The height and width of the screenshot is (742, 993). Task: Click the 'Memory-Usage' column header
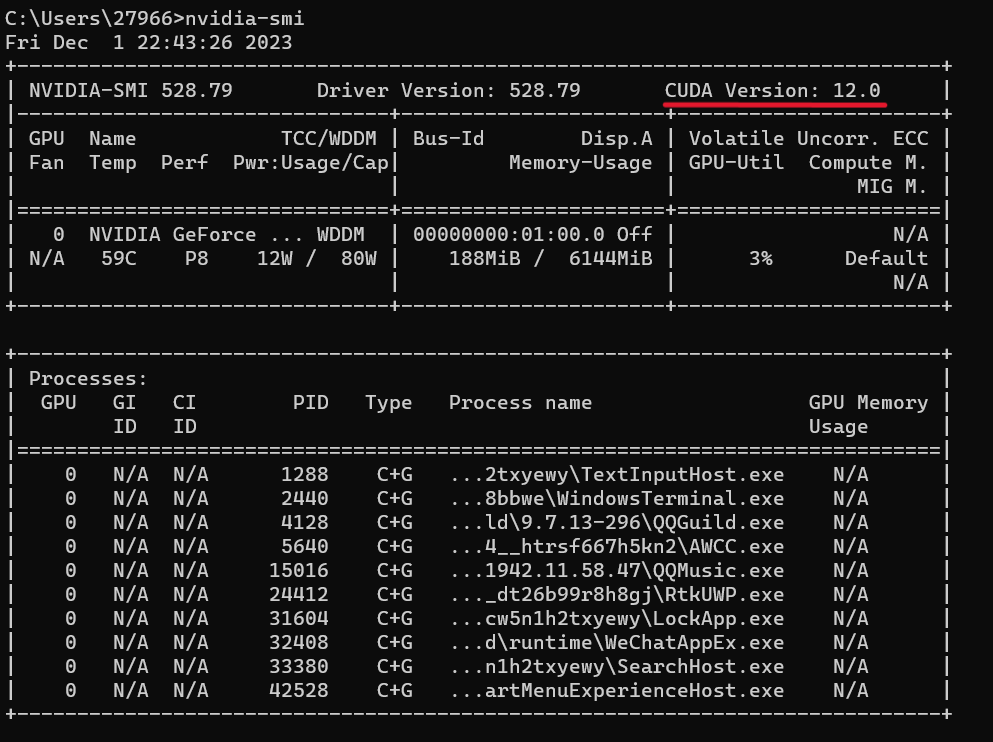click(x=581, y=163)
